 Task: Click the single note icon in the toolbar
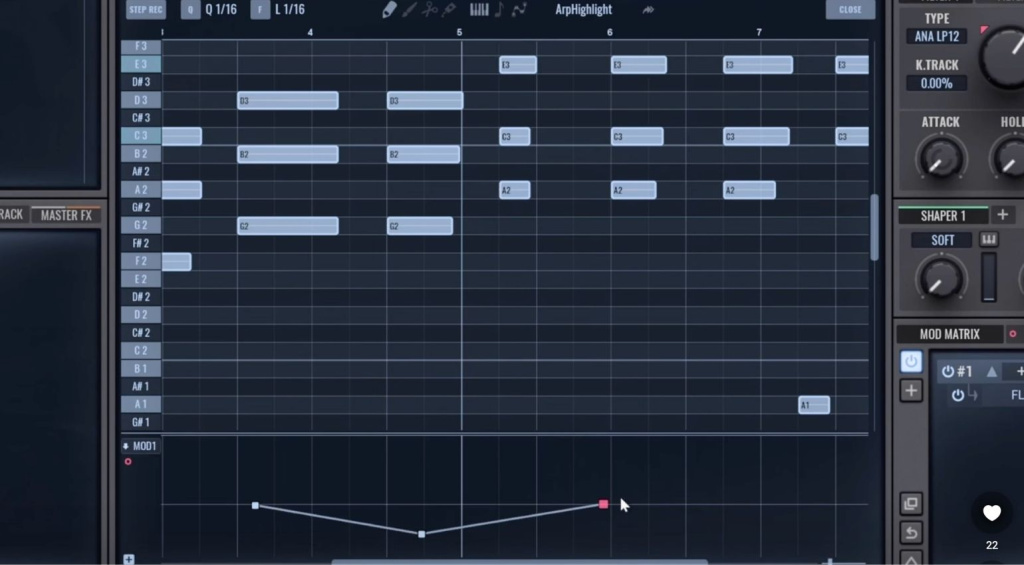tap(500, 10)
